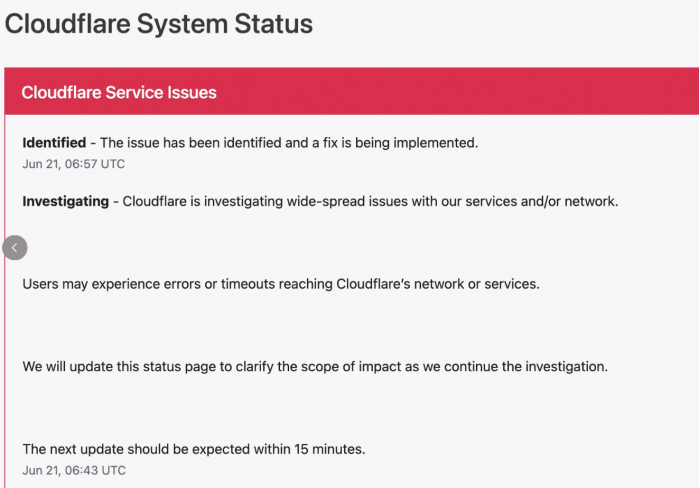Click the phrase "scope of impact"
The height and width of the screenshot is (488, 700).
315,367
